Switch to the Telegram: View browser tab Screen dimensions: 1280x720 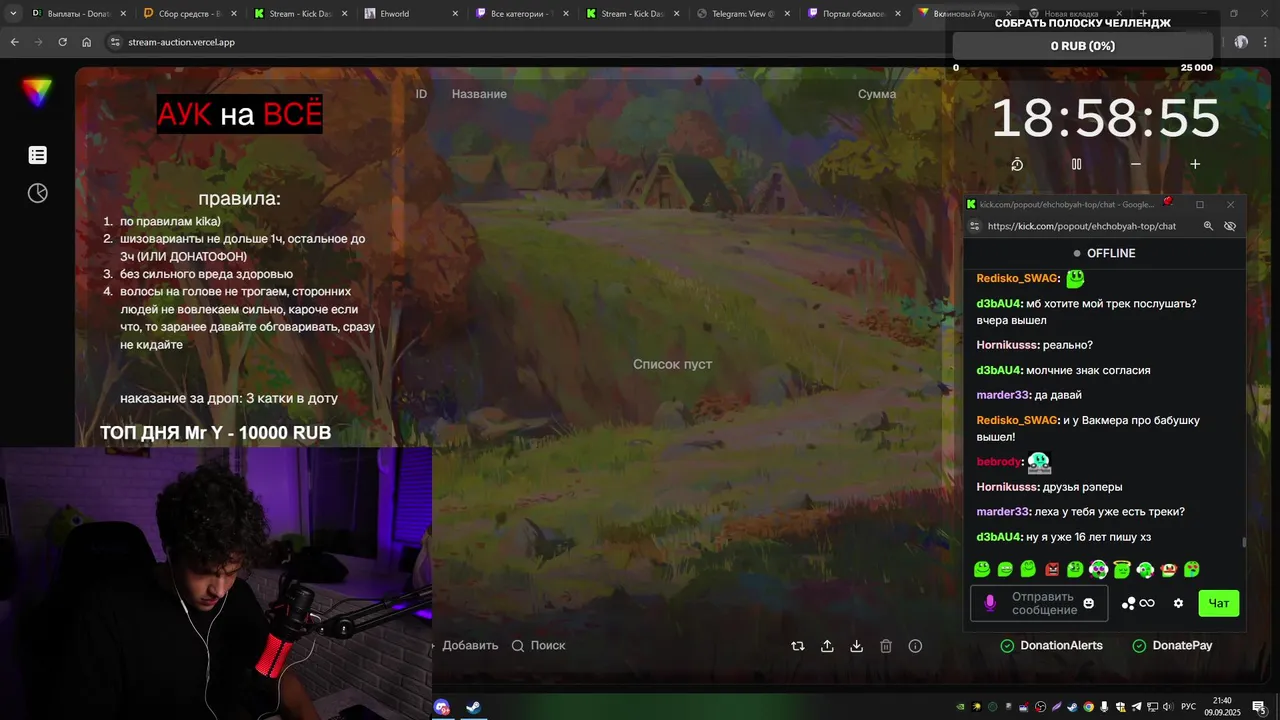742,14
